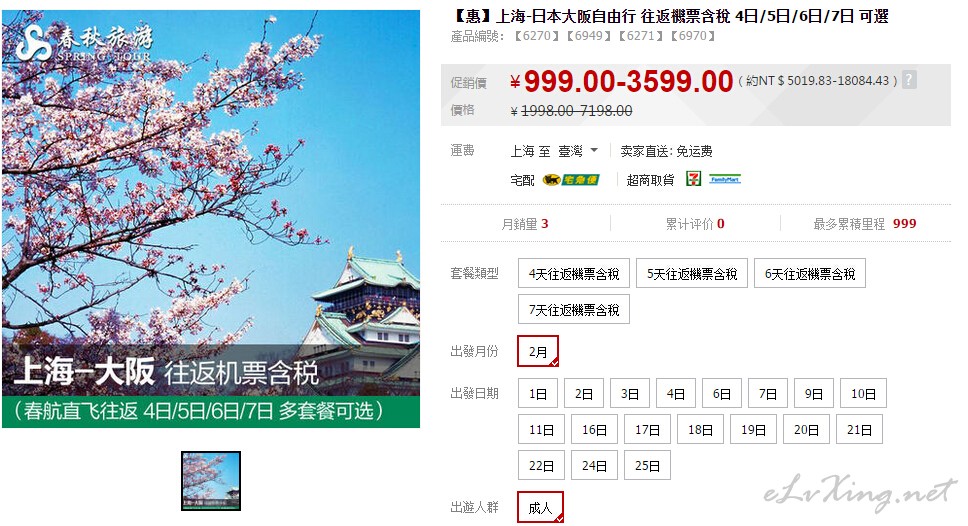Screen dimensions: 968x526
Task: Choose departure date 16日
Action: tap(594, 430)
